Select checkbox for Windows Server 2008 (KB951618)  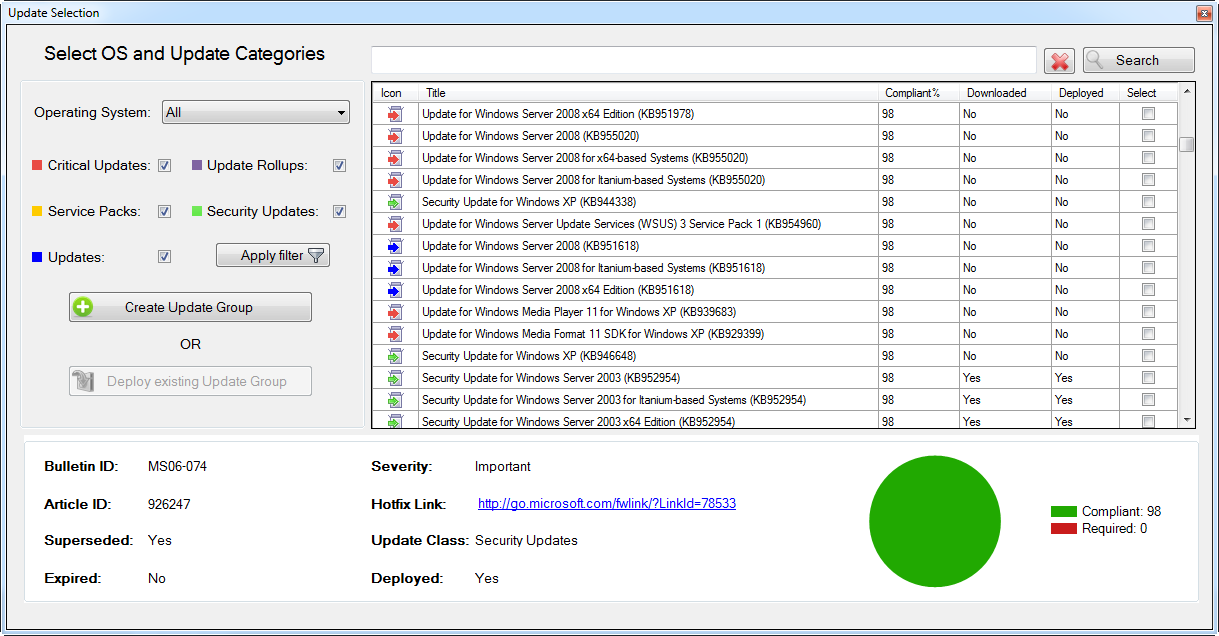point(1148,246)
